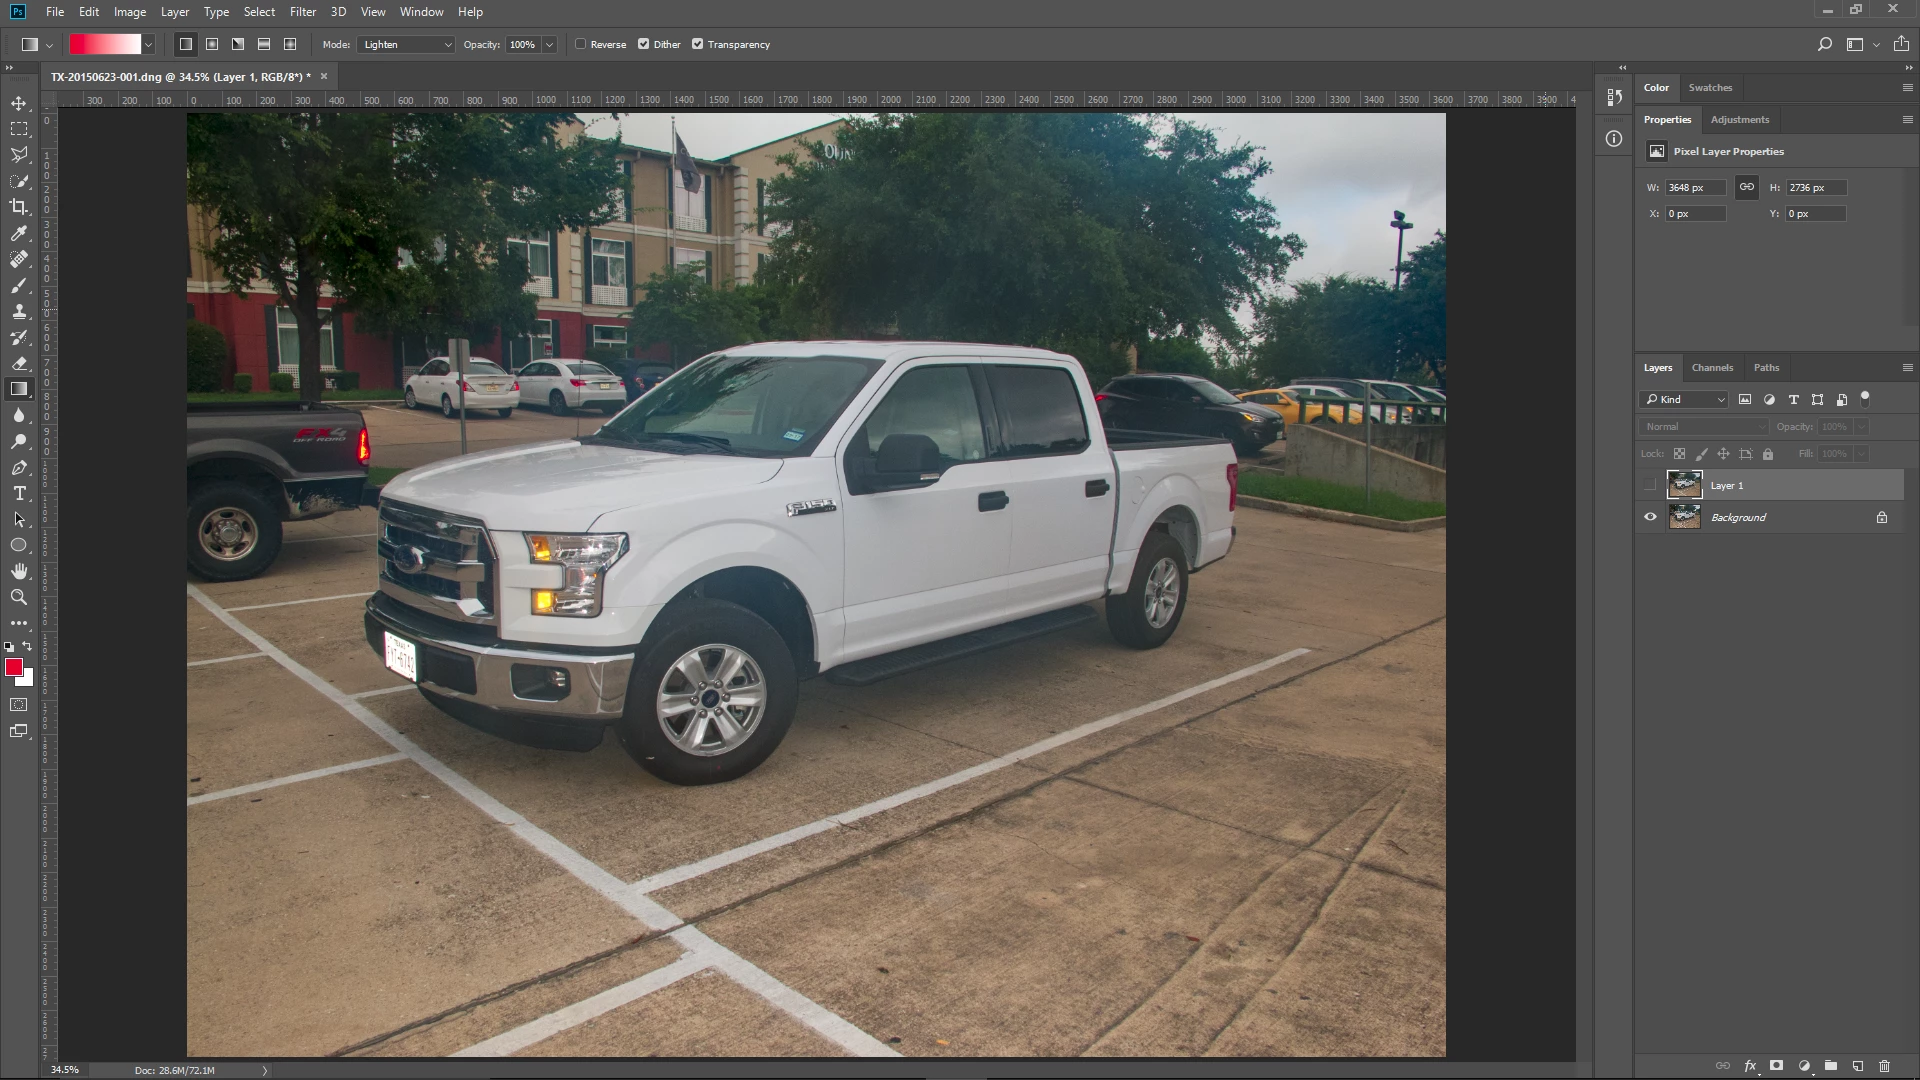Viewport: 1920px width, 1080px height.
Task: Click the create new layer icon
Action: (1857, 1066)
